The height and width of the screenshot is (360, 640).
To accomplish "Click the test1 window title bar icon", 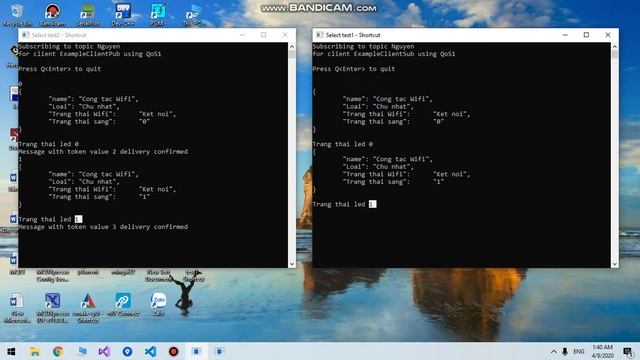I will (320, 35).
